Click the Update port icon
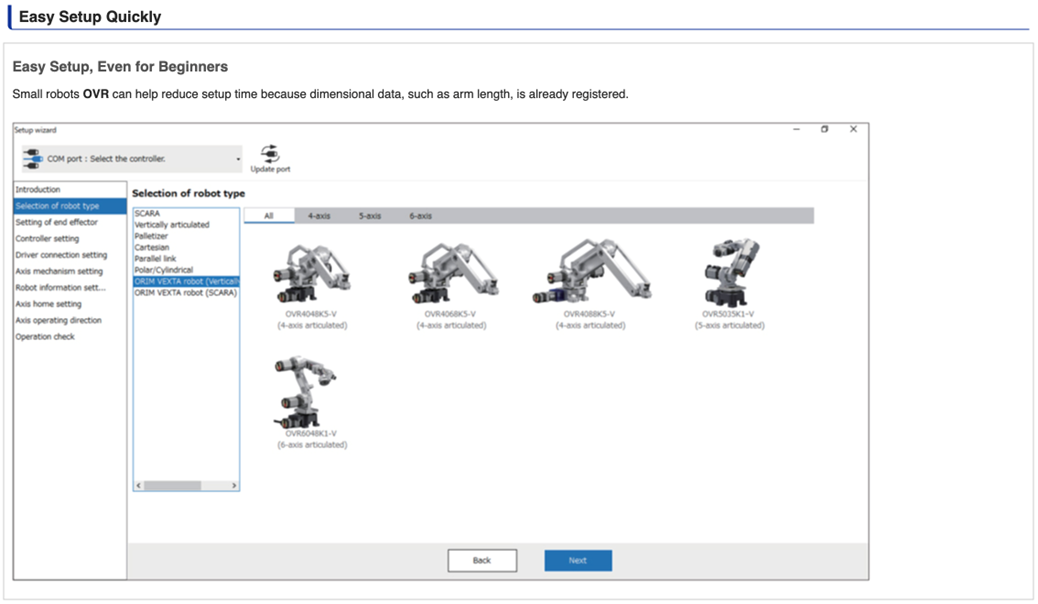This screenshot has height=604, width=1038. click(270, 155)
